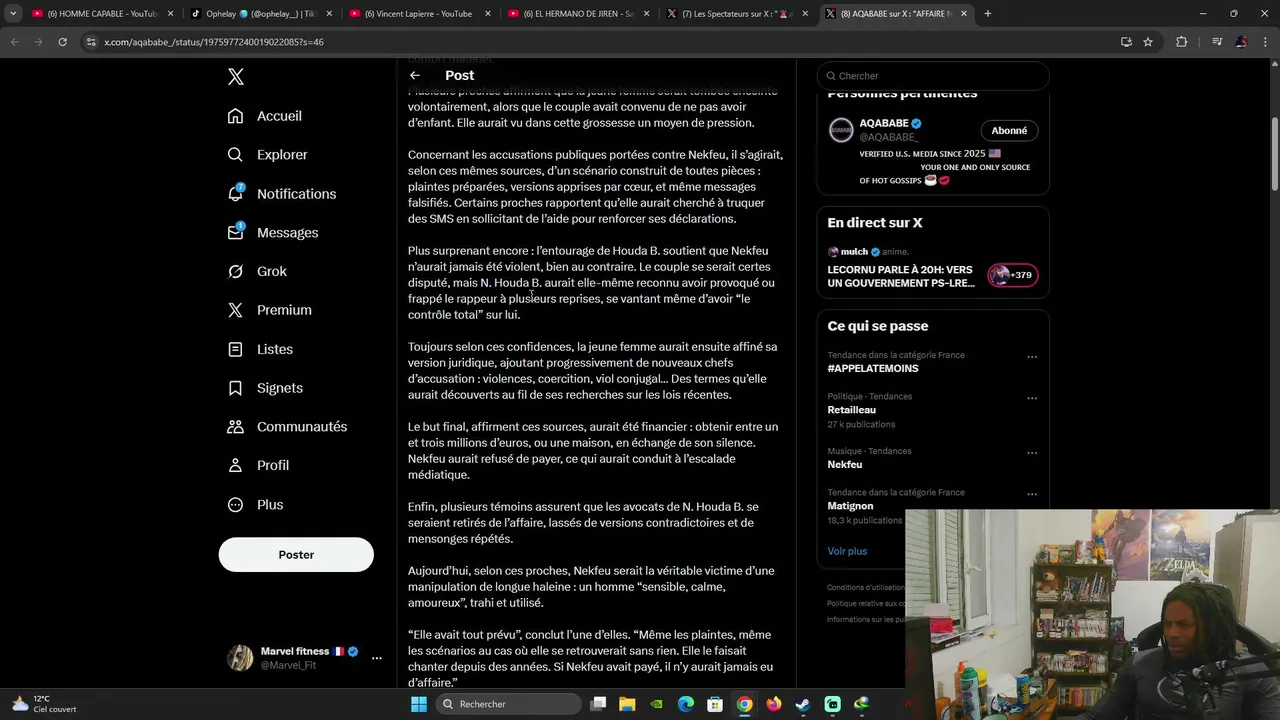Open the Messages envelope icon
Image resolution: width=1280 pixels, height=720 pixels.
coord(235,232)
